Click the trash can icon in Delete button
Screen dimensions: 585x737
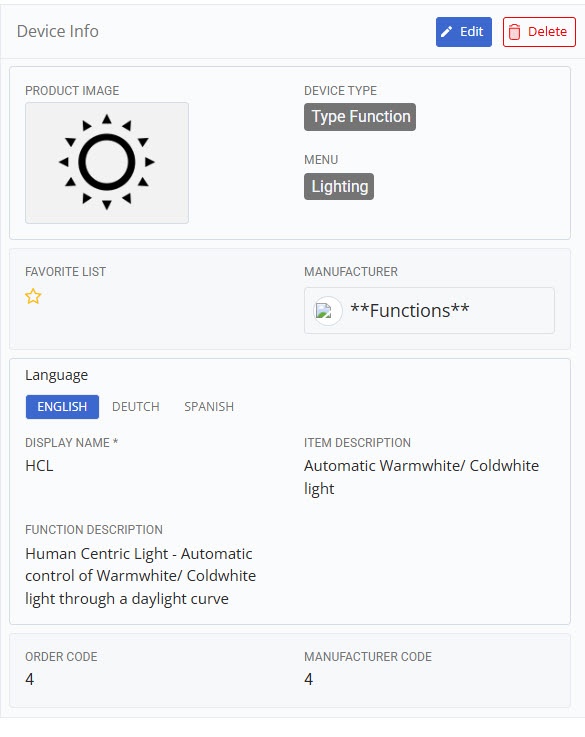tap(515, 32)
